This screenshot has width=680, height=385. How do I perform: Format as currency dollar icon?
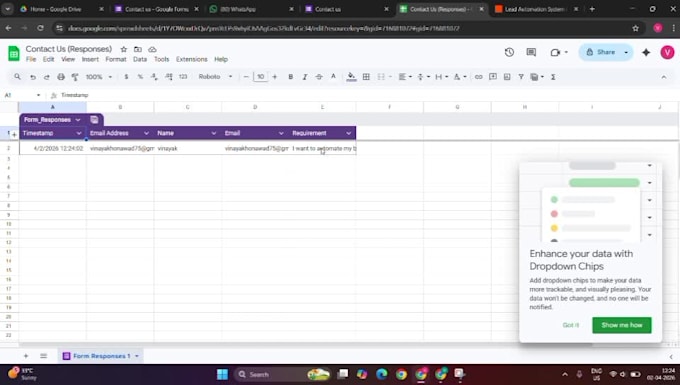(x=126, y=77)
